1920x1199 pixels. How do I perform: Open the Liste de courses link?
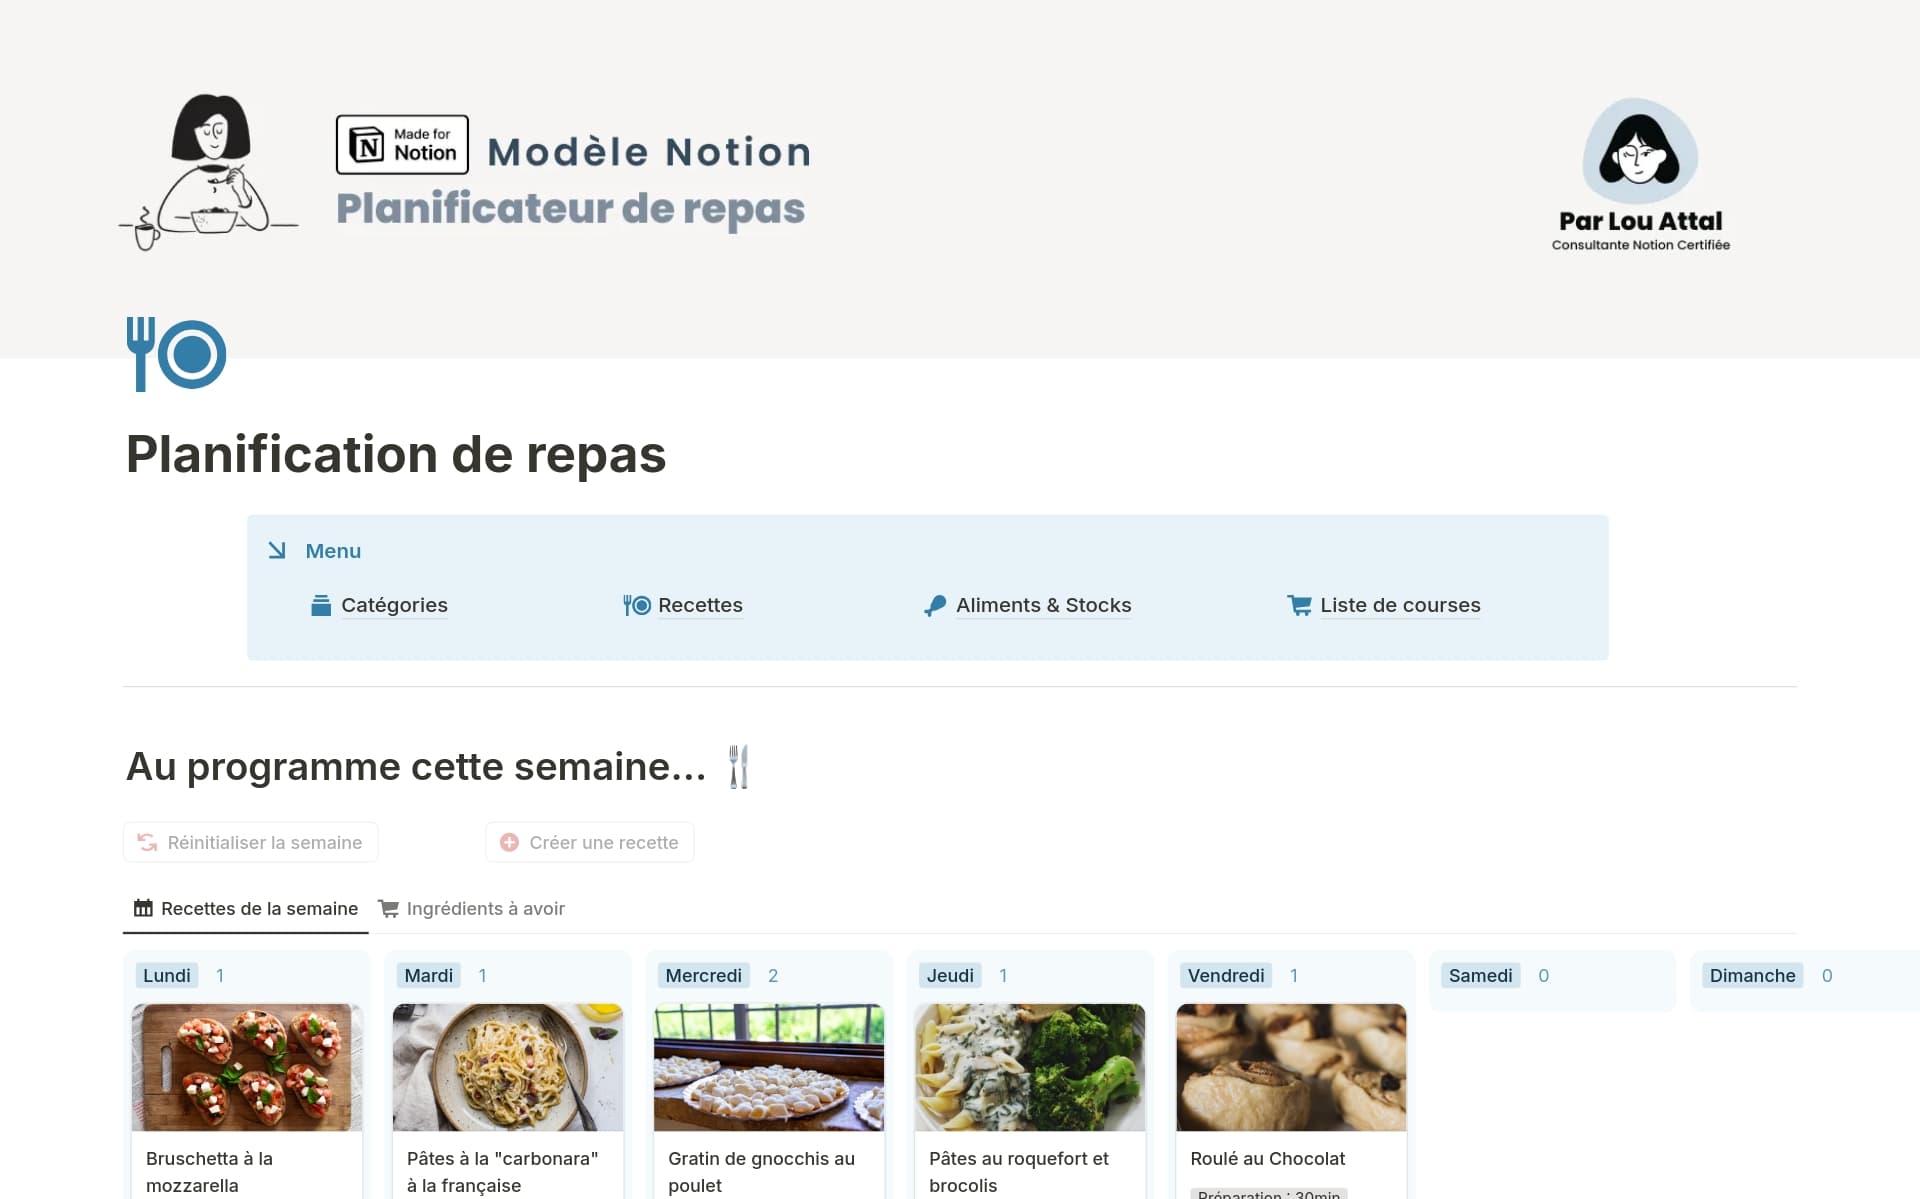[1399, 605]
